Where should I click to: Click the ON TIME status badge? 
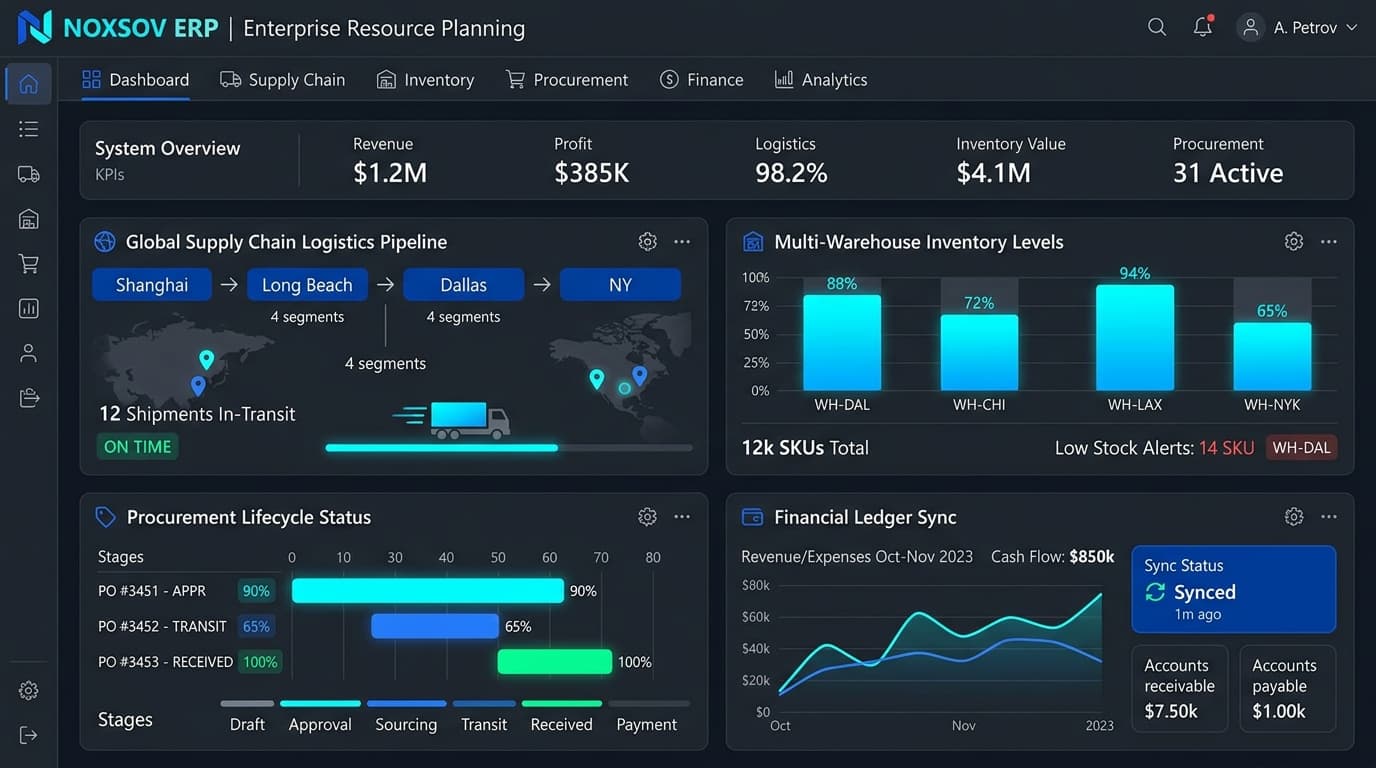tap(138, 447)
